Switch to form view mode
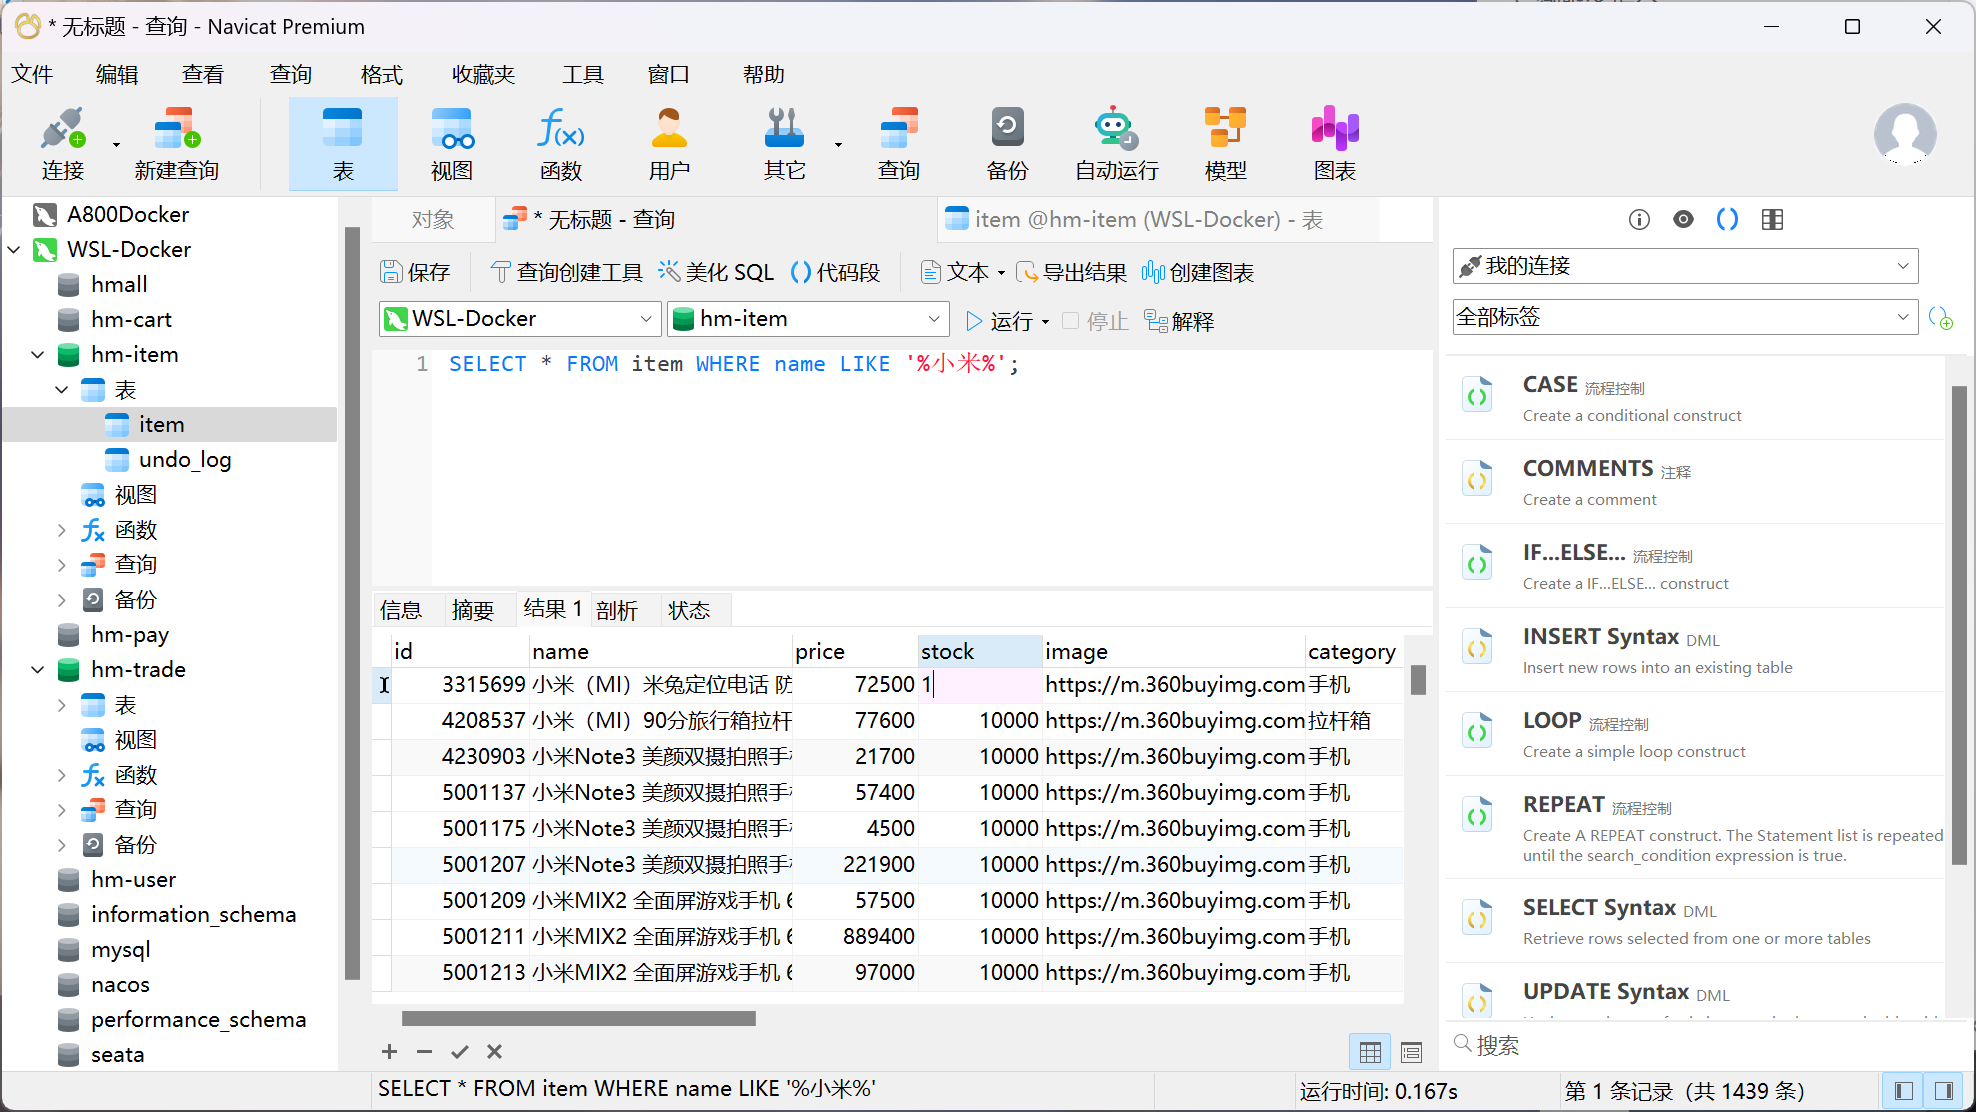The image size is (1976, 1112). tap(1411, 1052)
